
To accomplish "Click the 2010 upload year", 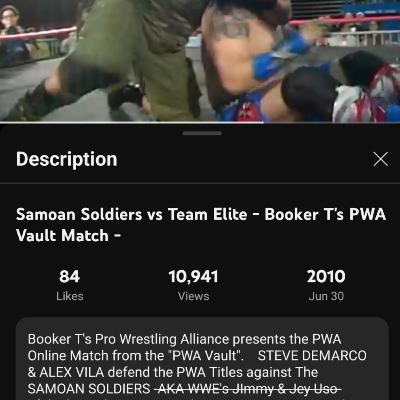I will [326, 276].
